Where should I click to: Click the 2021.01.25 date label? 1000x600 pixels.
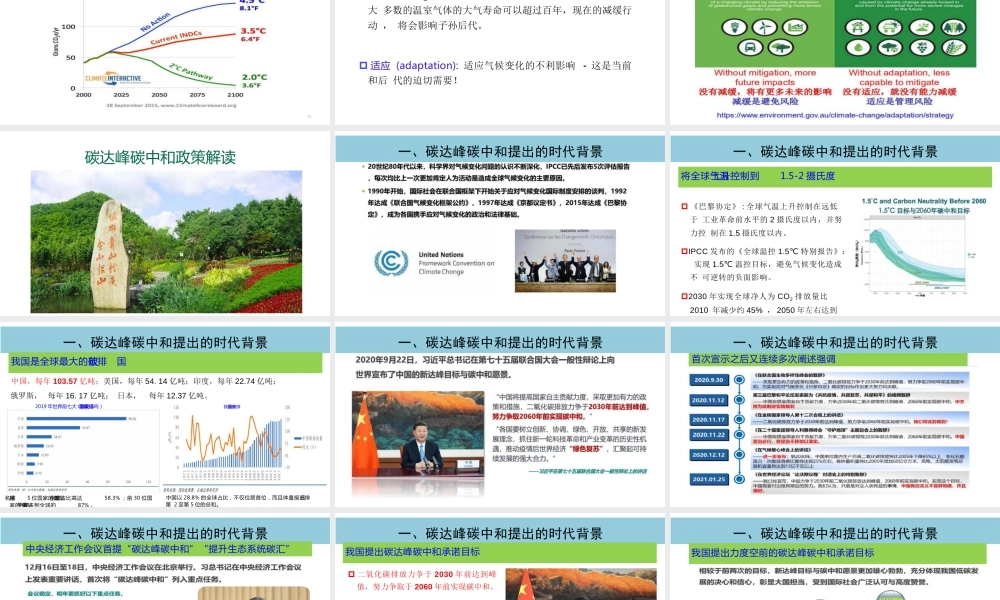point(709,479)
